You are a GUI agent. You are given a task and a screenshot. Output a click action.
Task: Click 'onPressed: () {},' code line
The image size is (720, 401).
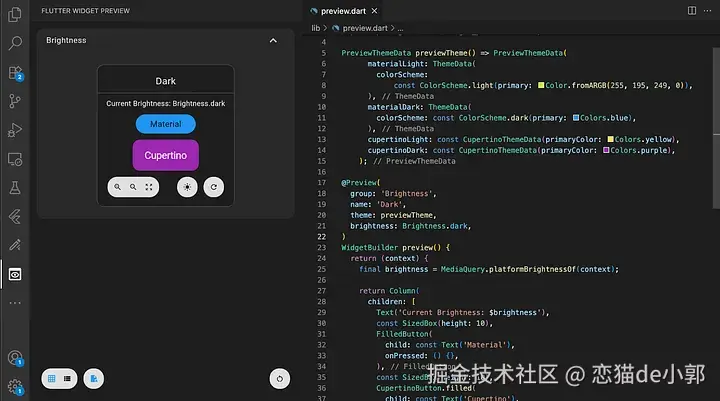[421, 356]
